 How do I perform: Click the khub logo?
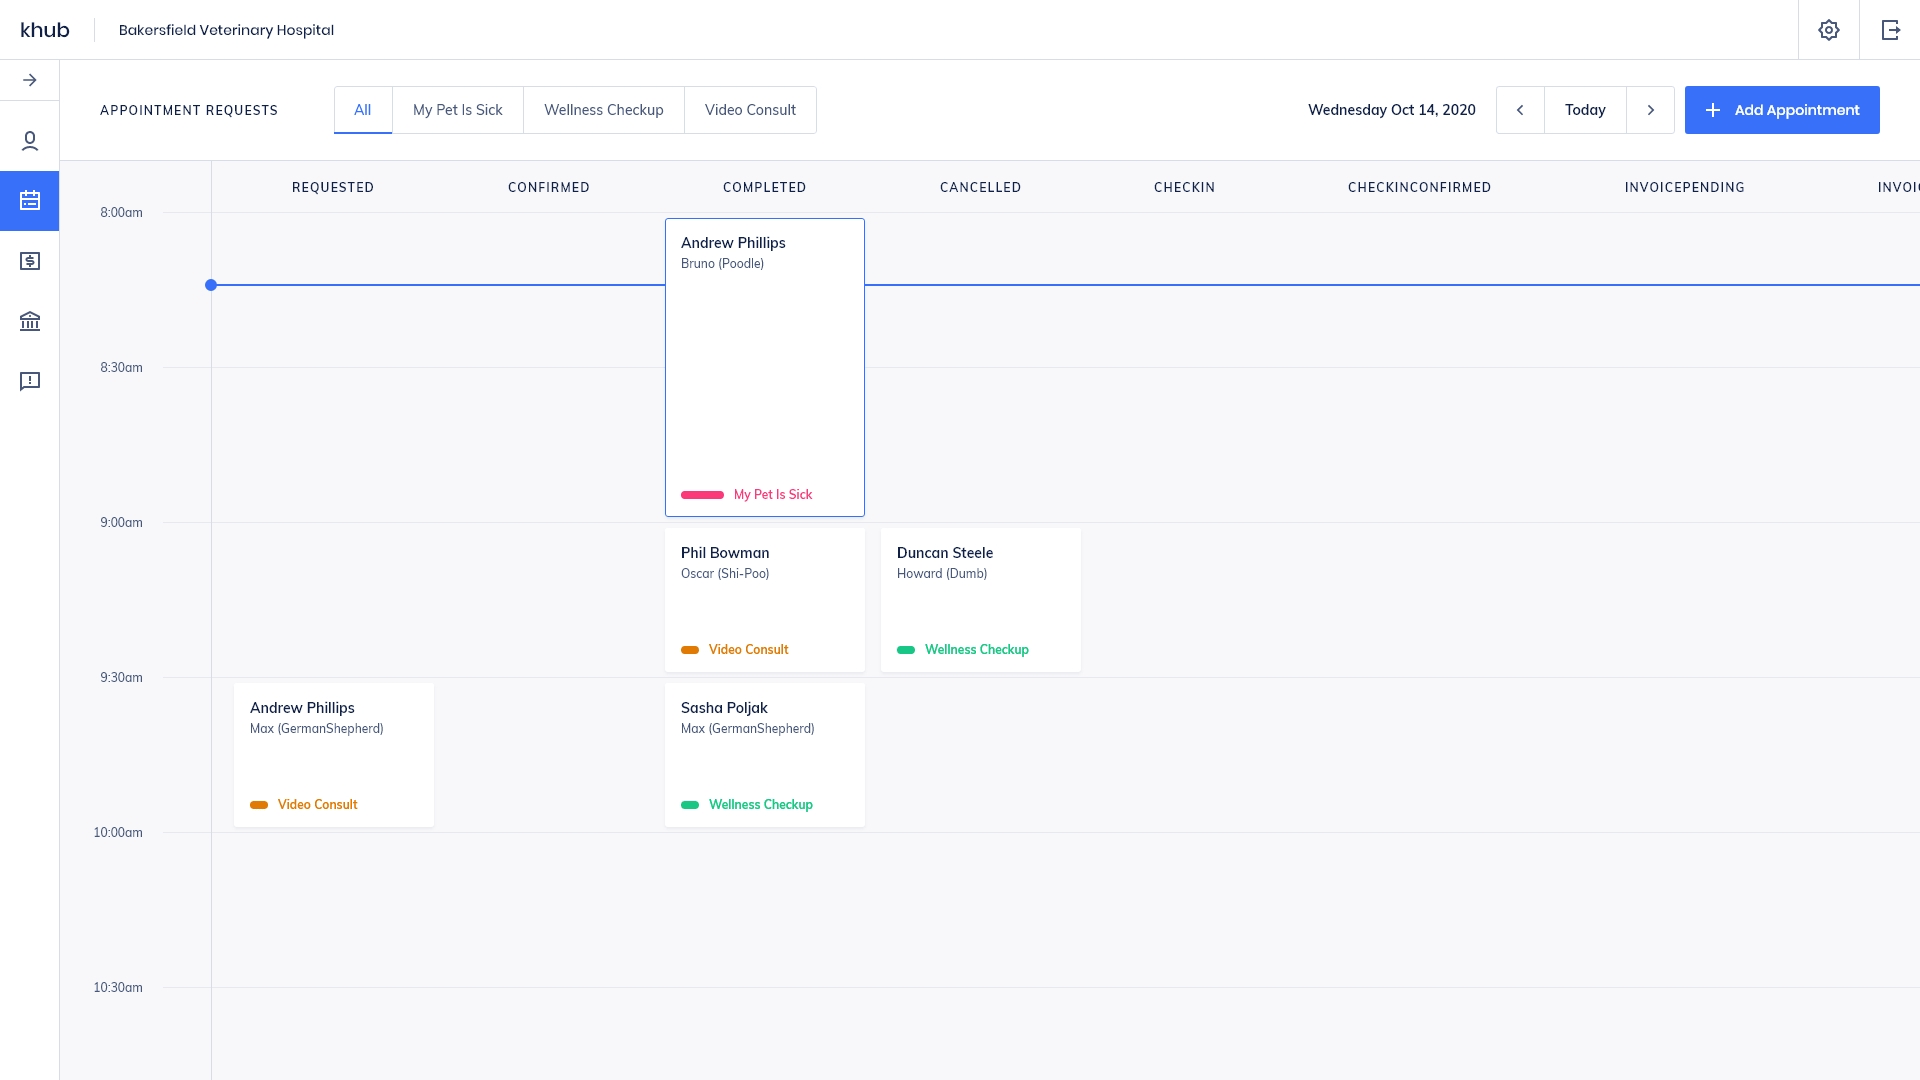[x=45, y=30]
